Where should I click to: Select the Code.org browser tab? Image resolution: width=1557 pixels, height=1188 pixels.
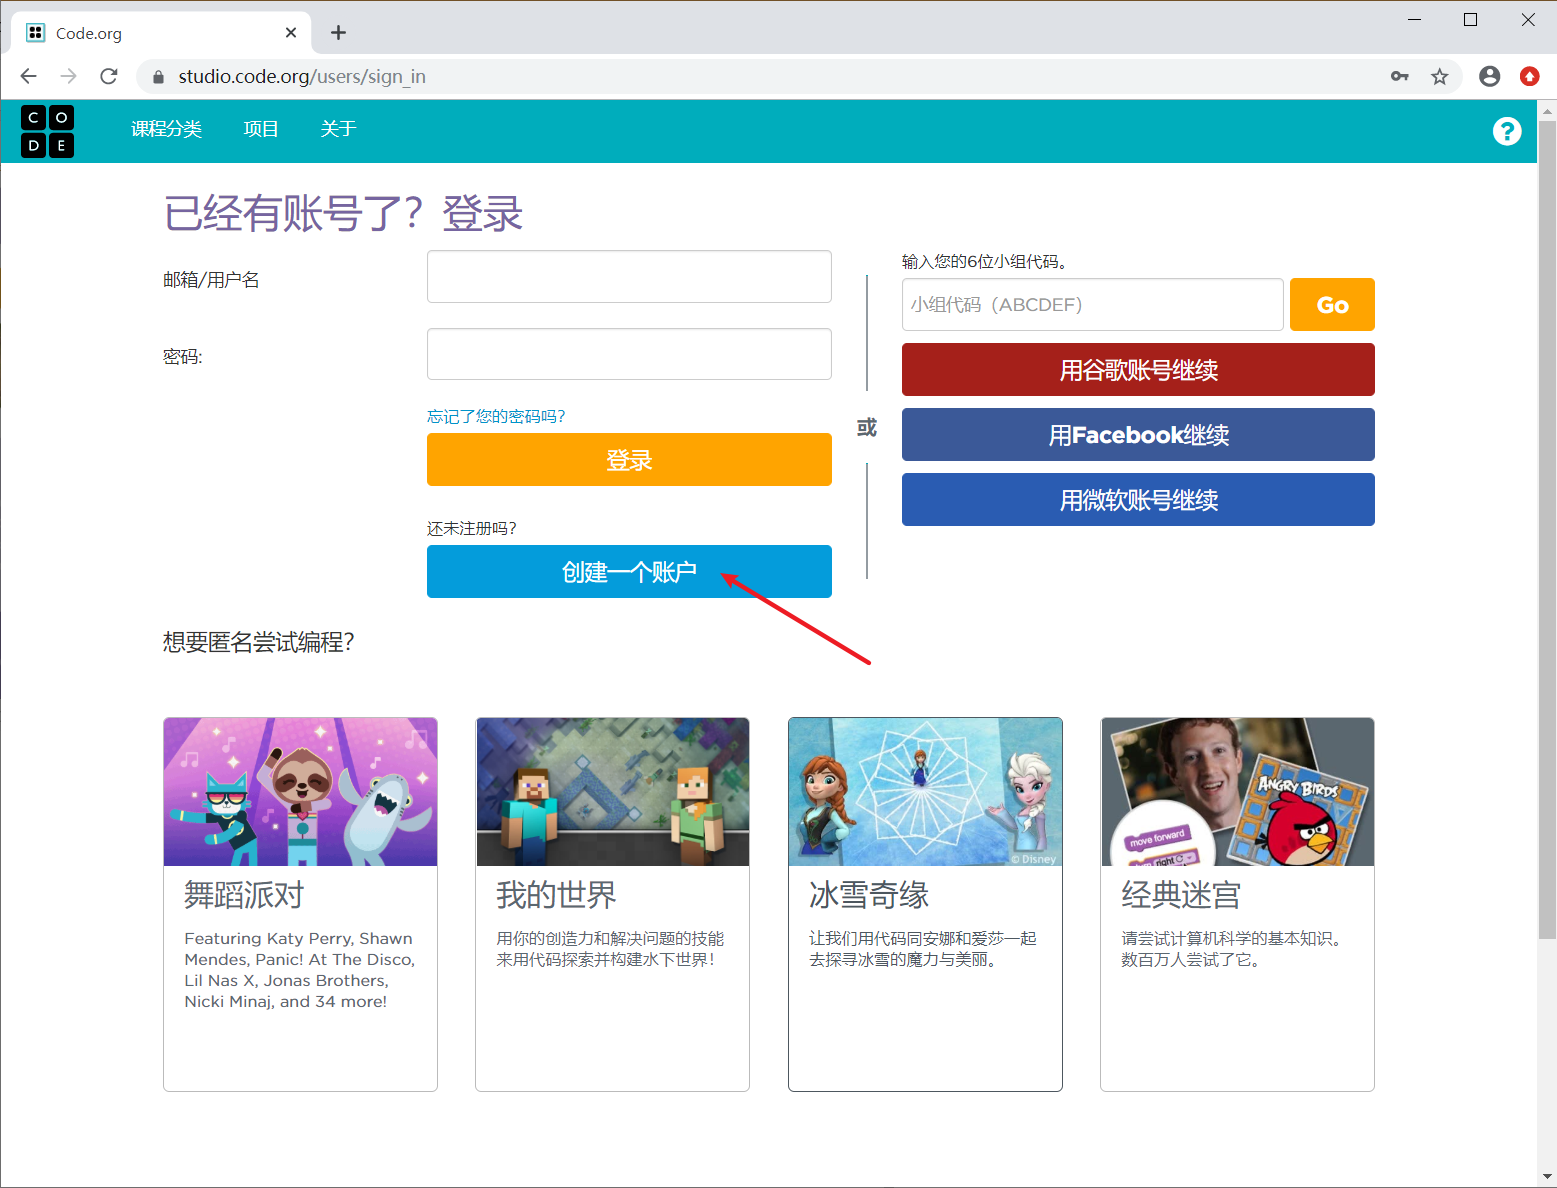(x=160, y=33)
